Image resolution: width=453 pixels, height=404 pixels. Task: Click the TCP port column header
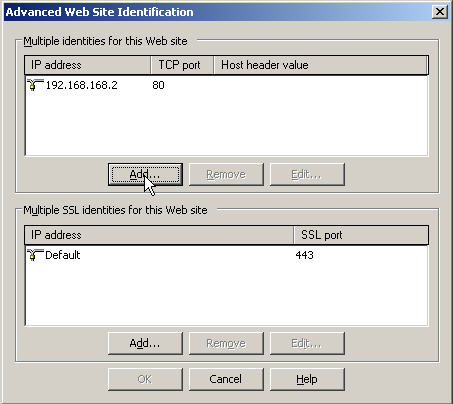[x=182, y=65]
